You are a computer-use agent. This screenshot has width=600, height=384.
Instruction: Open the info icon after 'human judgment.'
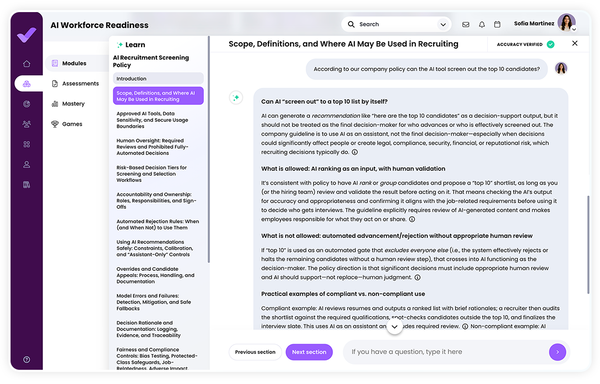(417, 277)
